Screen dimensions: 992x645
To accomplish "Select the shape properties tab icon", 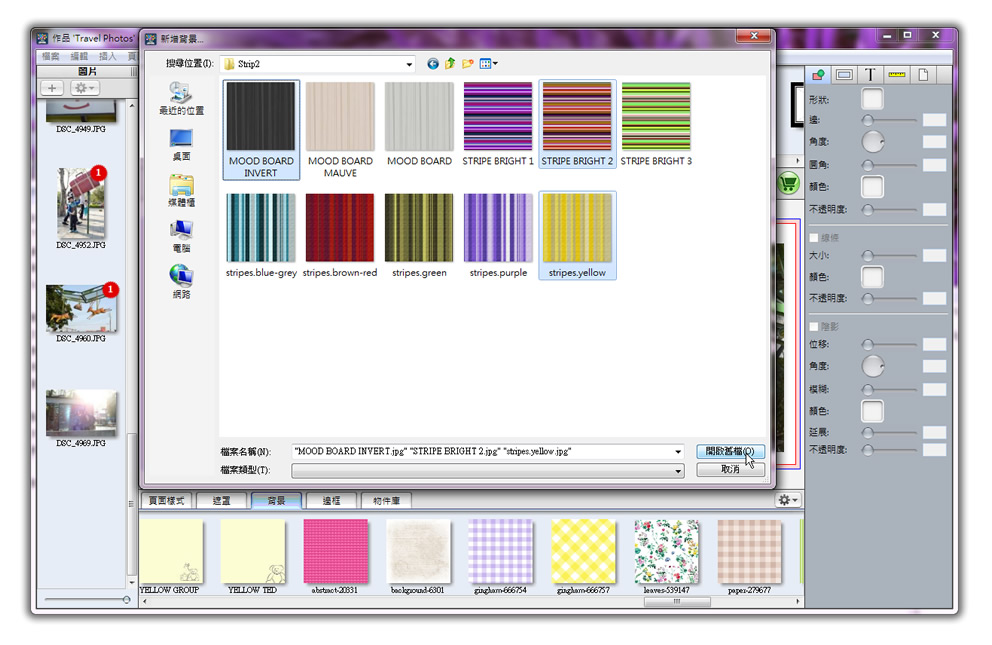I will [x=819, y=75].
